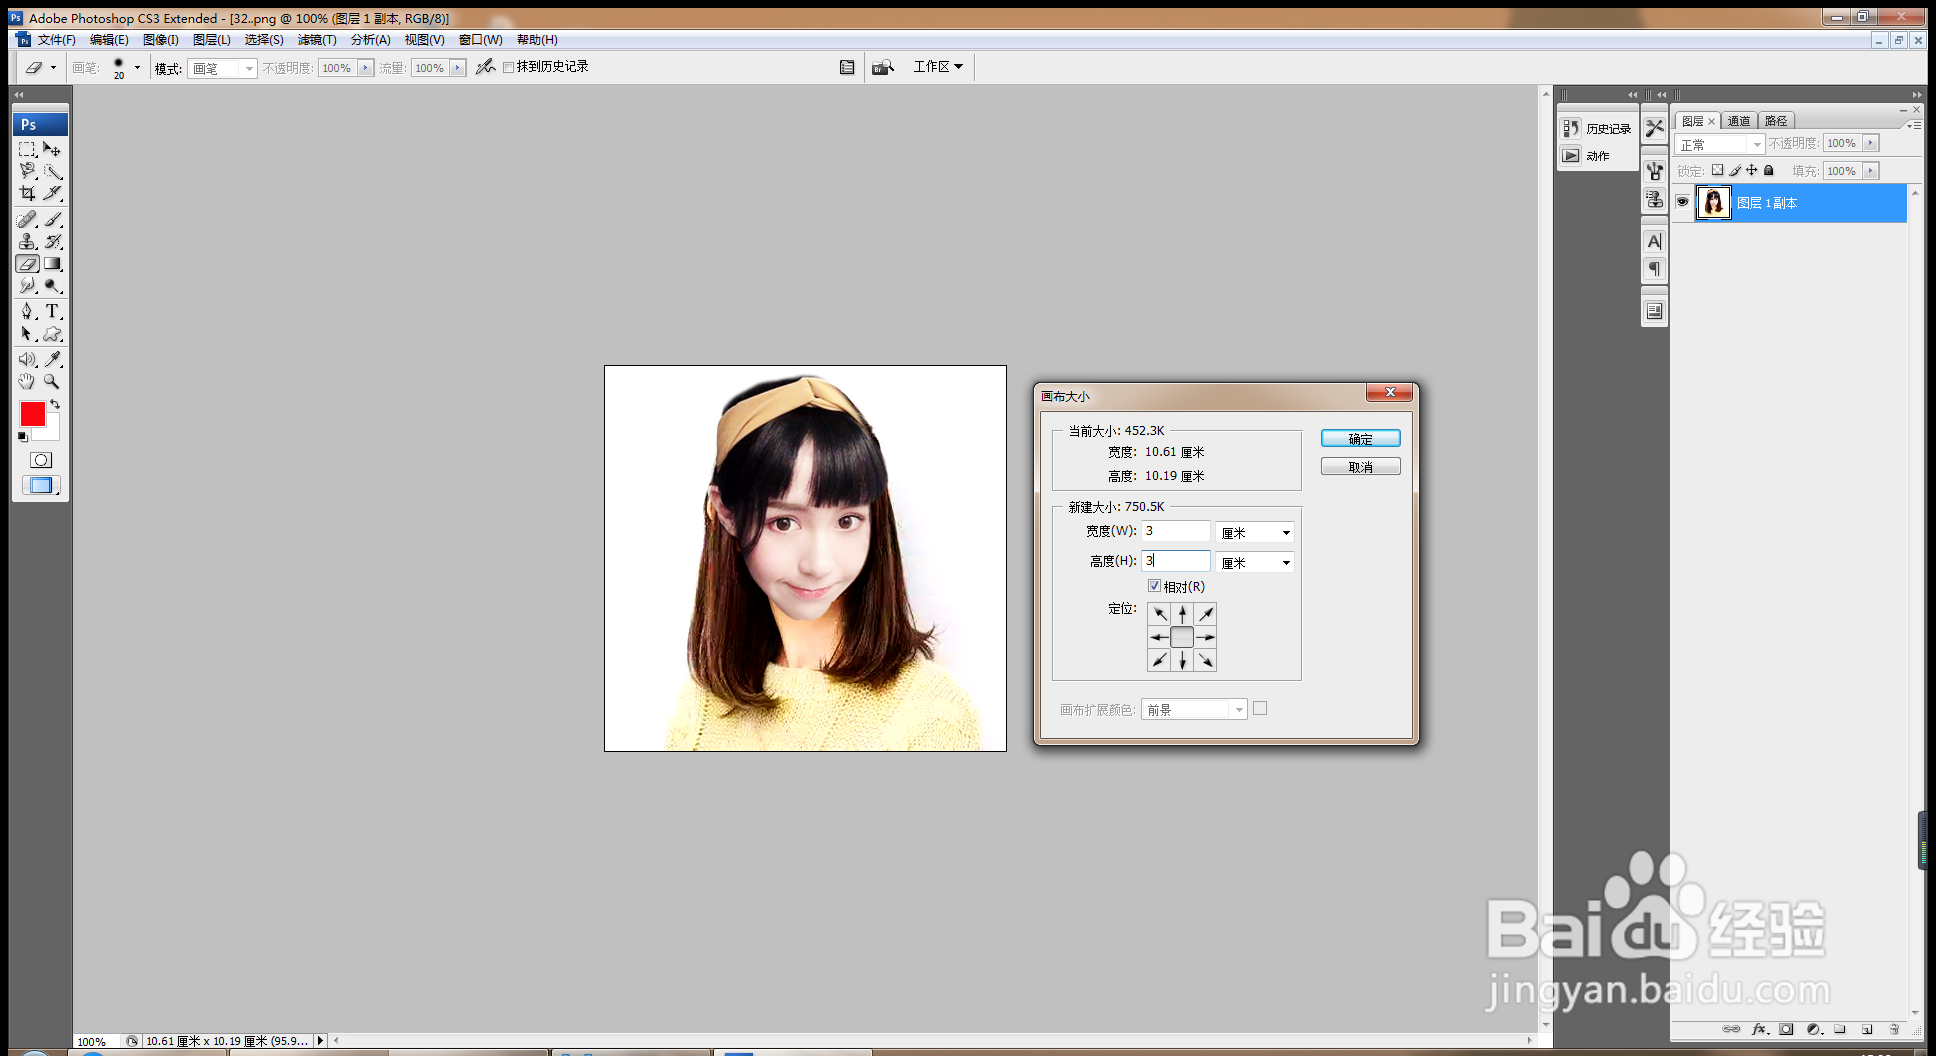Expand the Workspace dropdown
The width and height of the screenshot is (1936, 1056).
click(x=938, y=67)
